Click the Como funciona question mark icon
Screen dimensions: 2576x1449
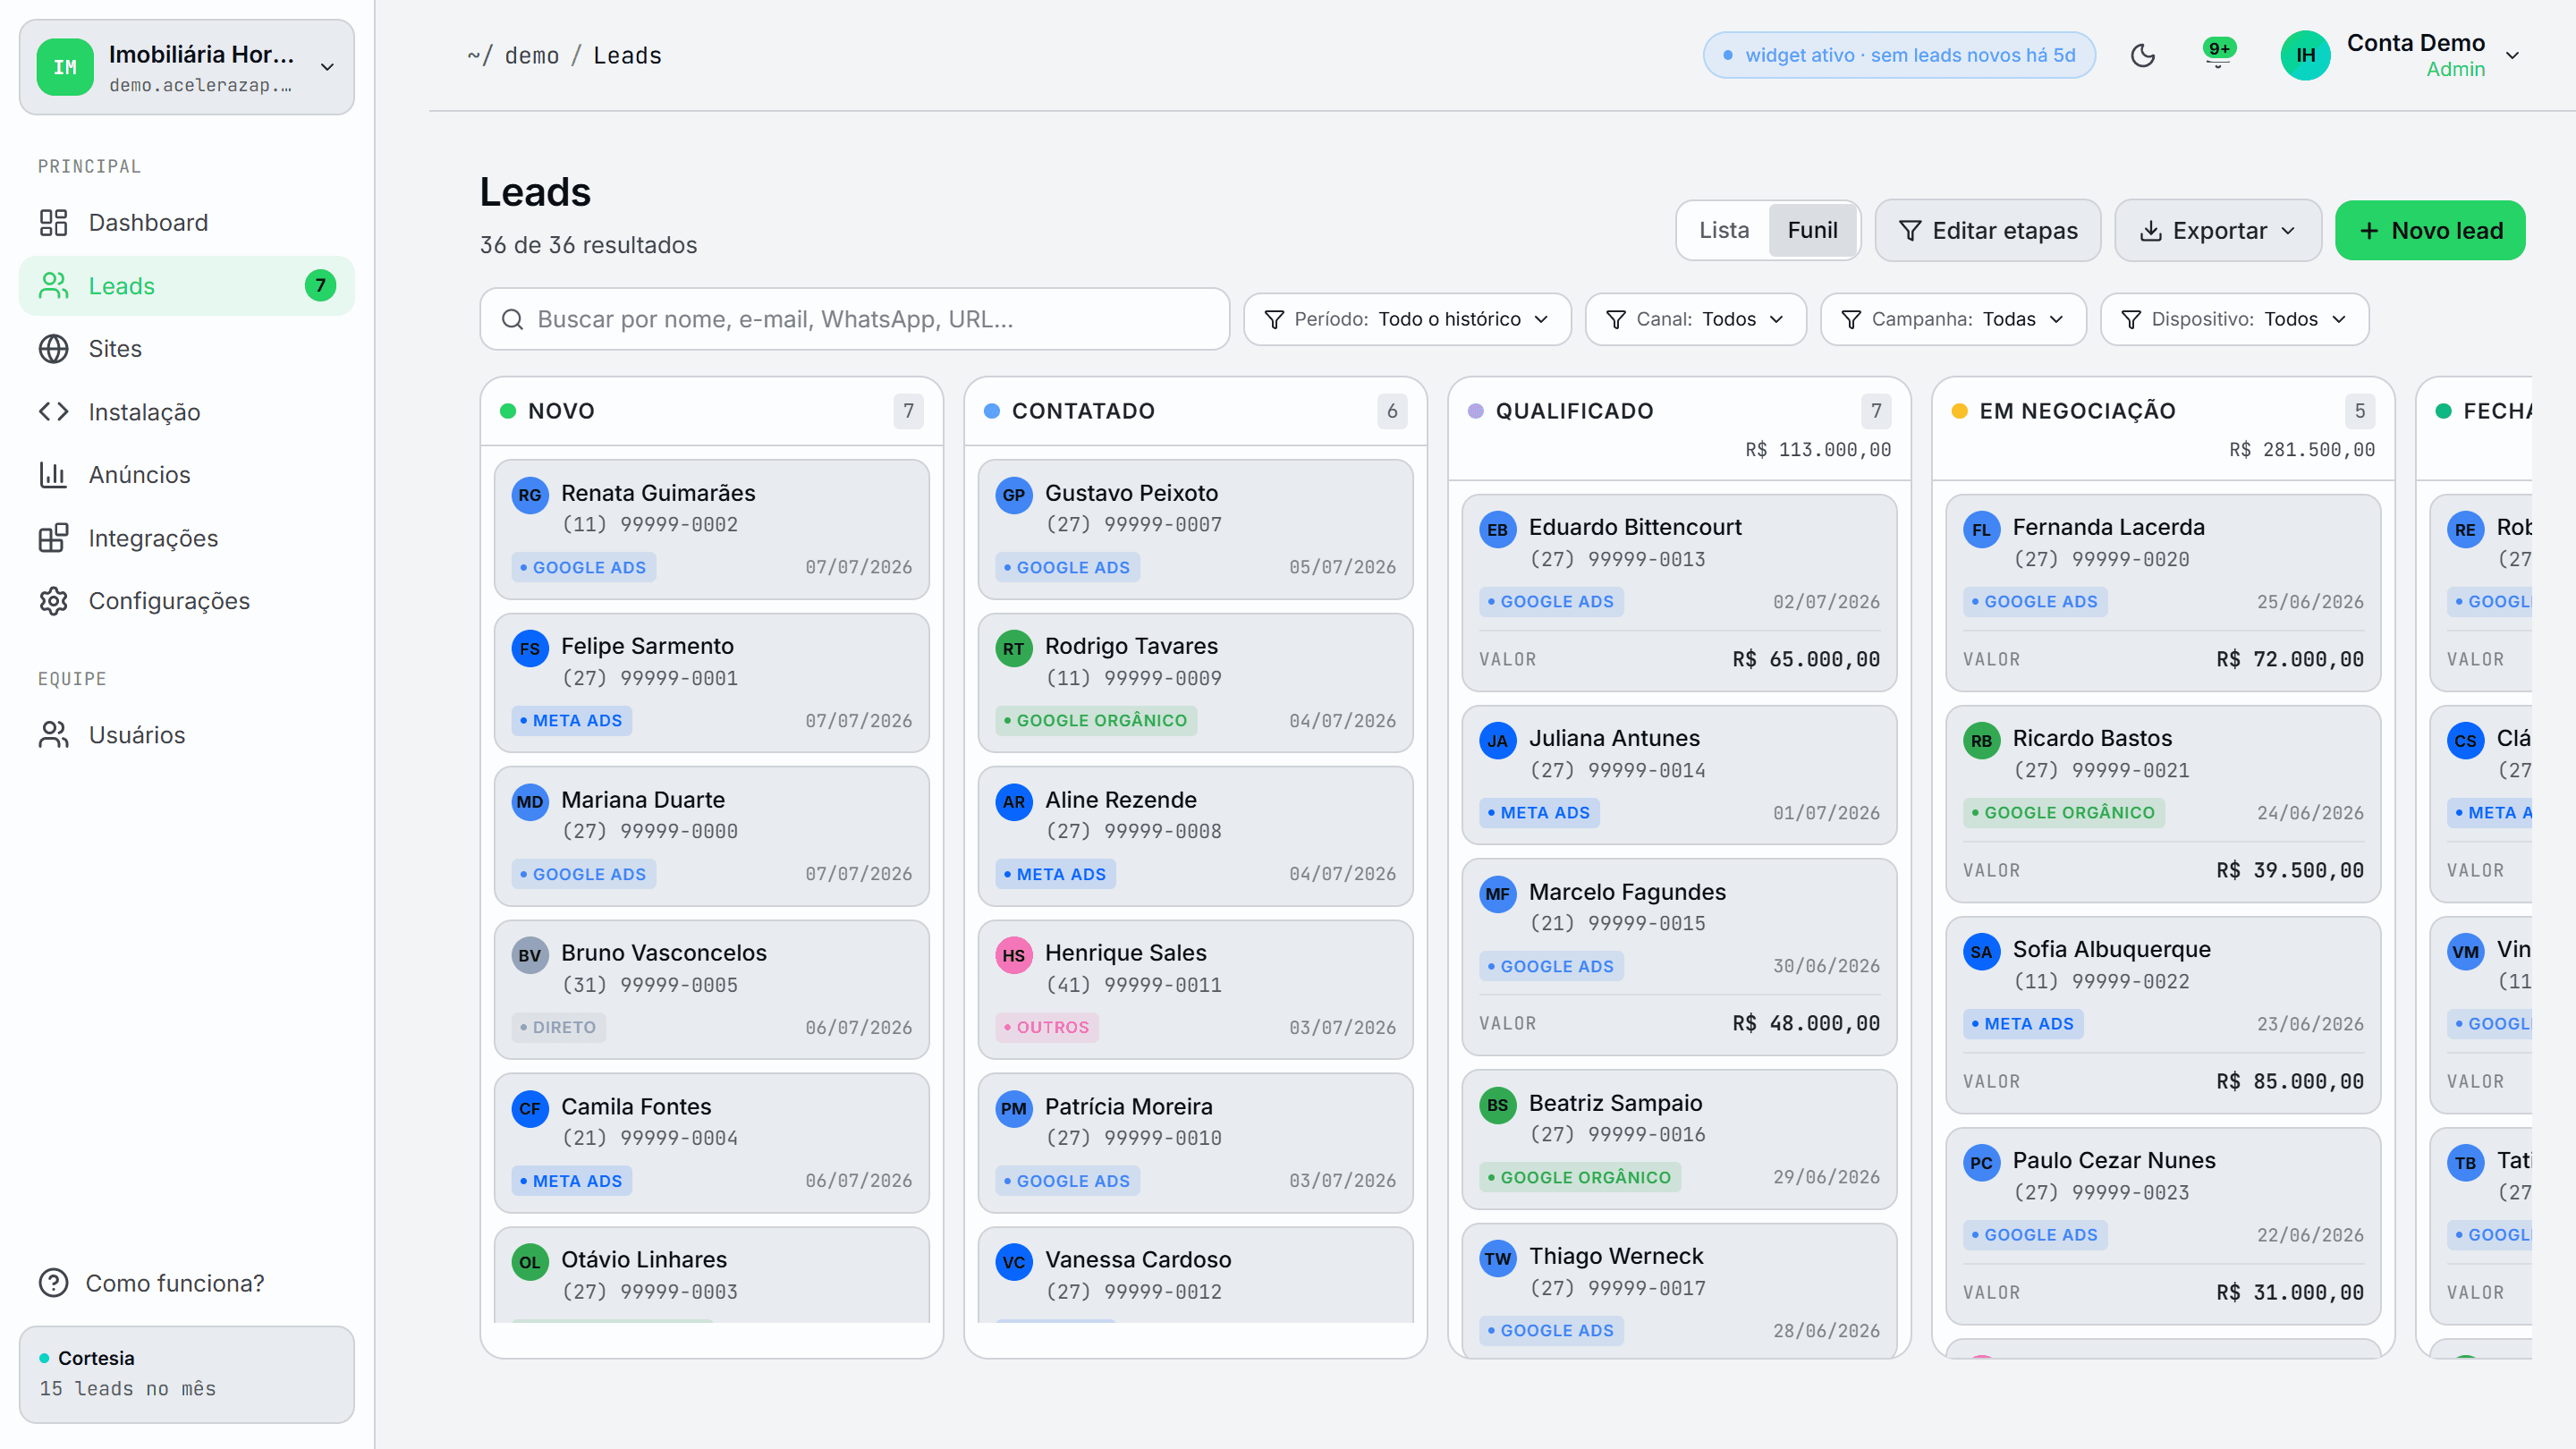point(53,1283)
